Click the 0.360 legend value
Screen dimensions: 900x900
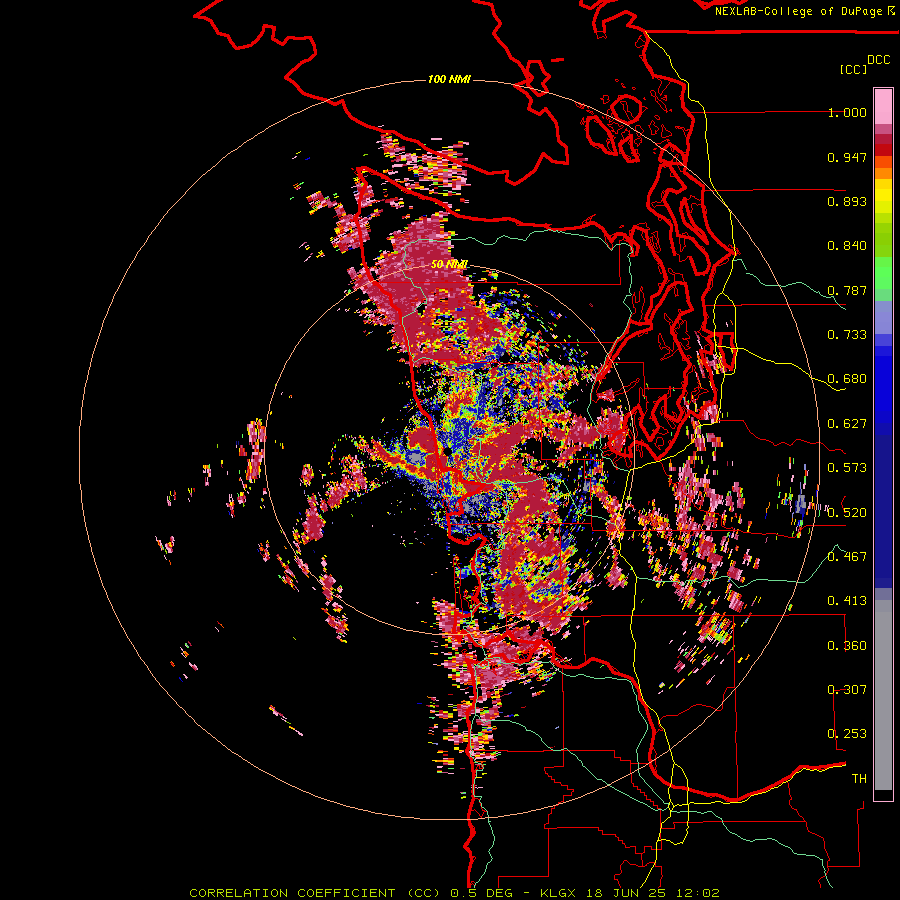pyautogui.click(x=847, y=646)
